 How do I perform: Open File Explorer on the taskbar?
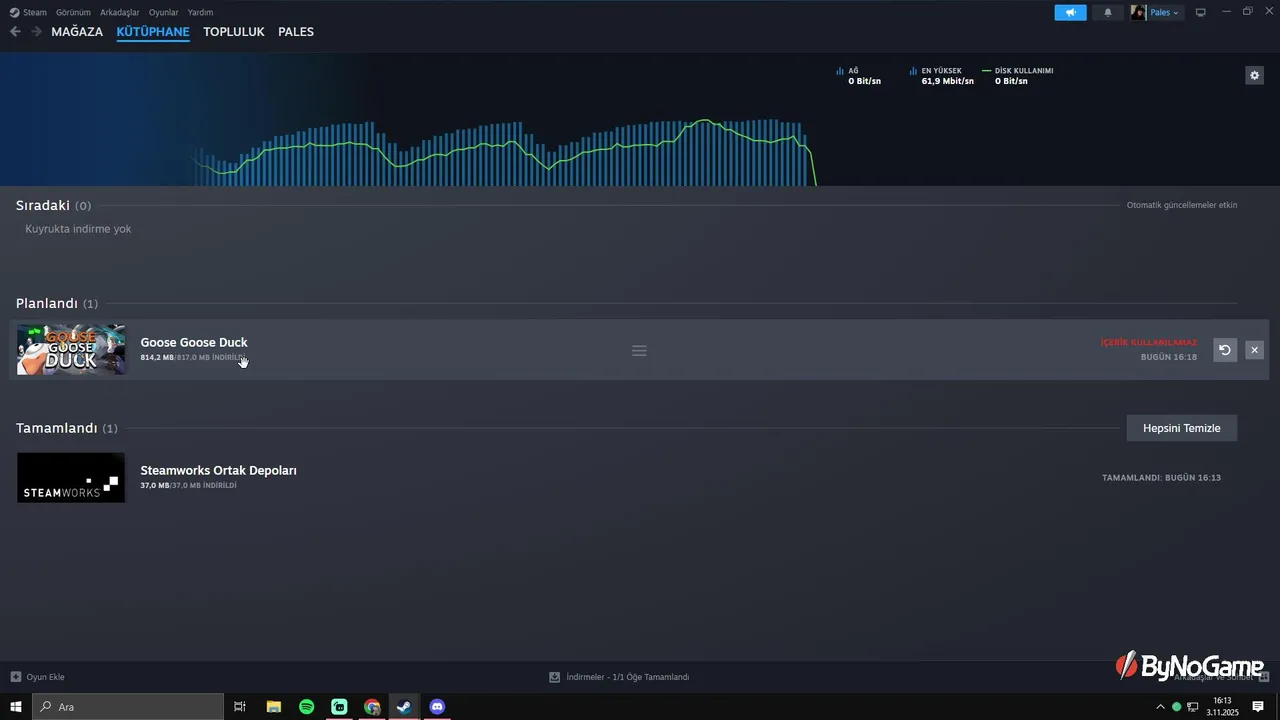click(273, 707)
